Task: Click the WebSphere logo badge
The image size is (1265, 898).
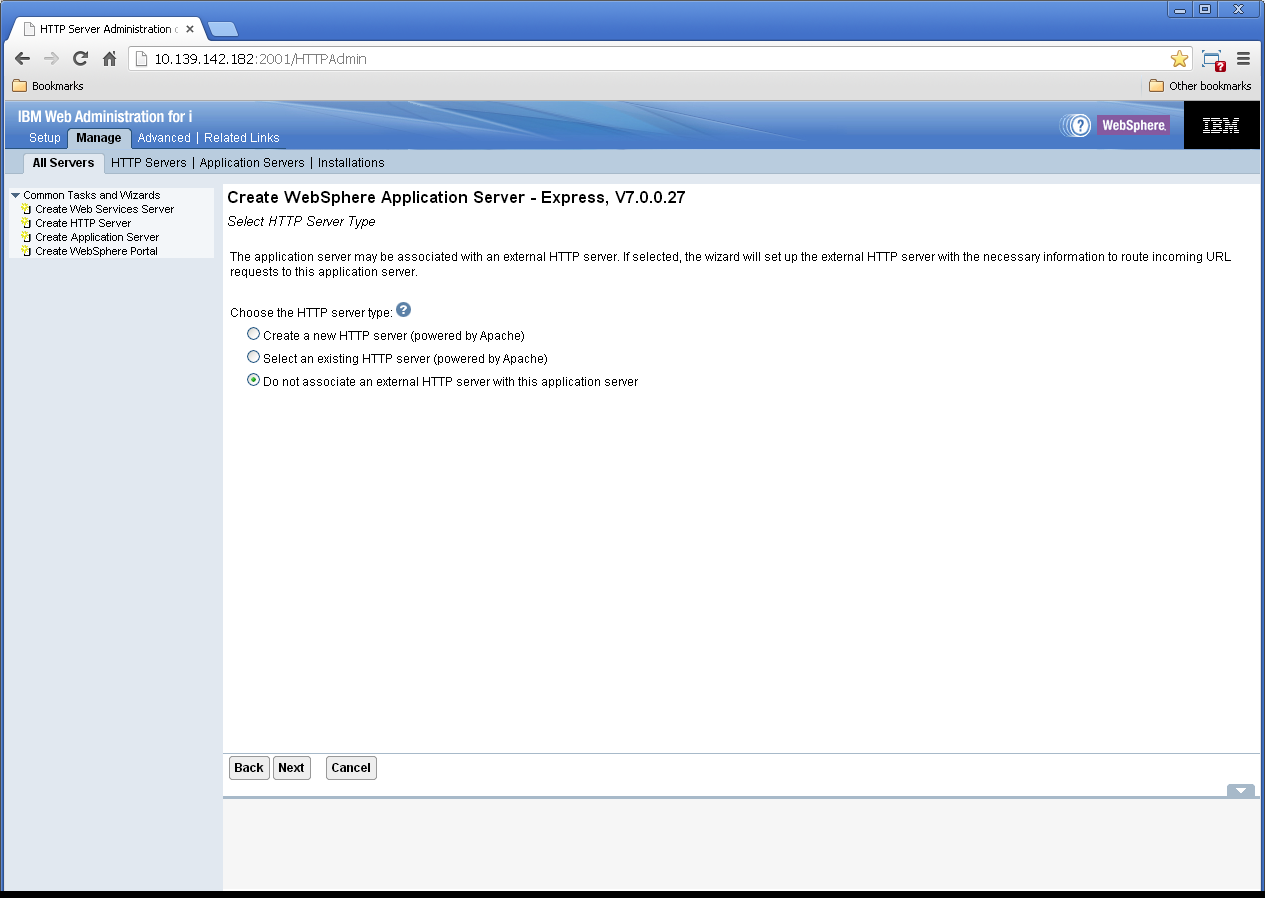Action: point(1133,125)
